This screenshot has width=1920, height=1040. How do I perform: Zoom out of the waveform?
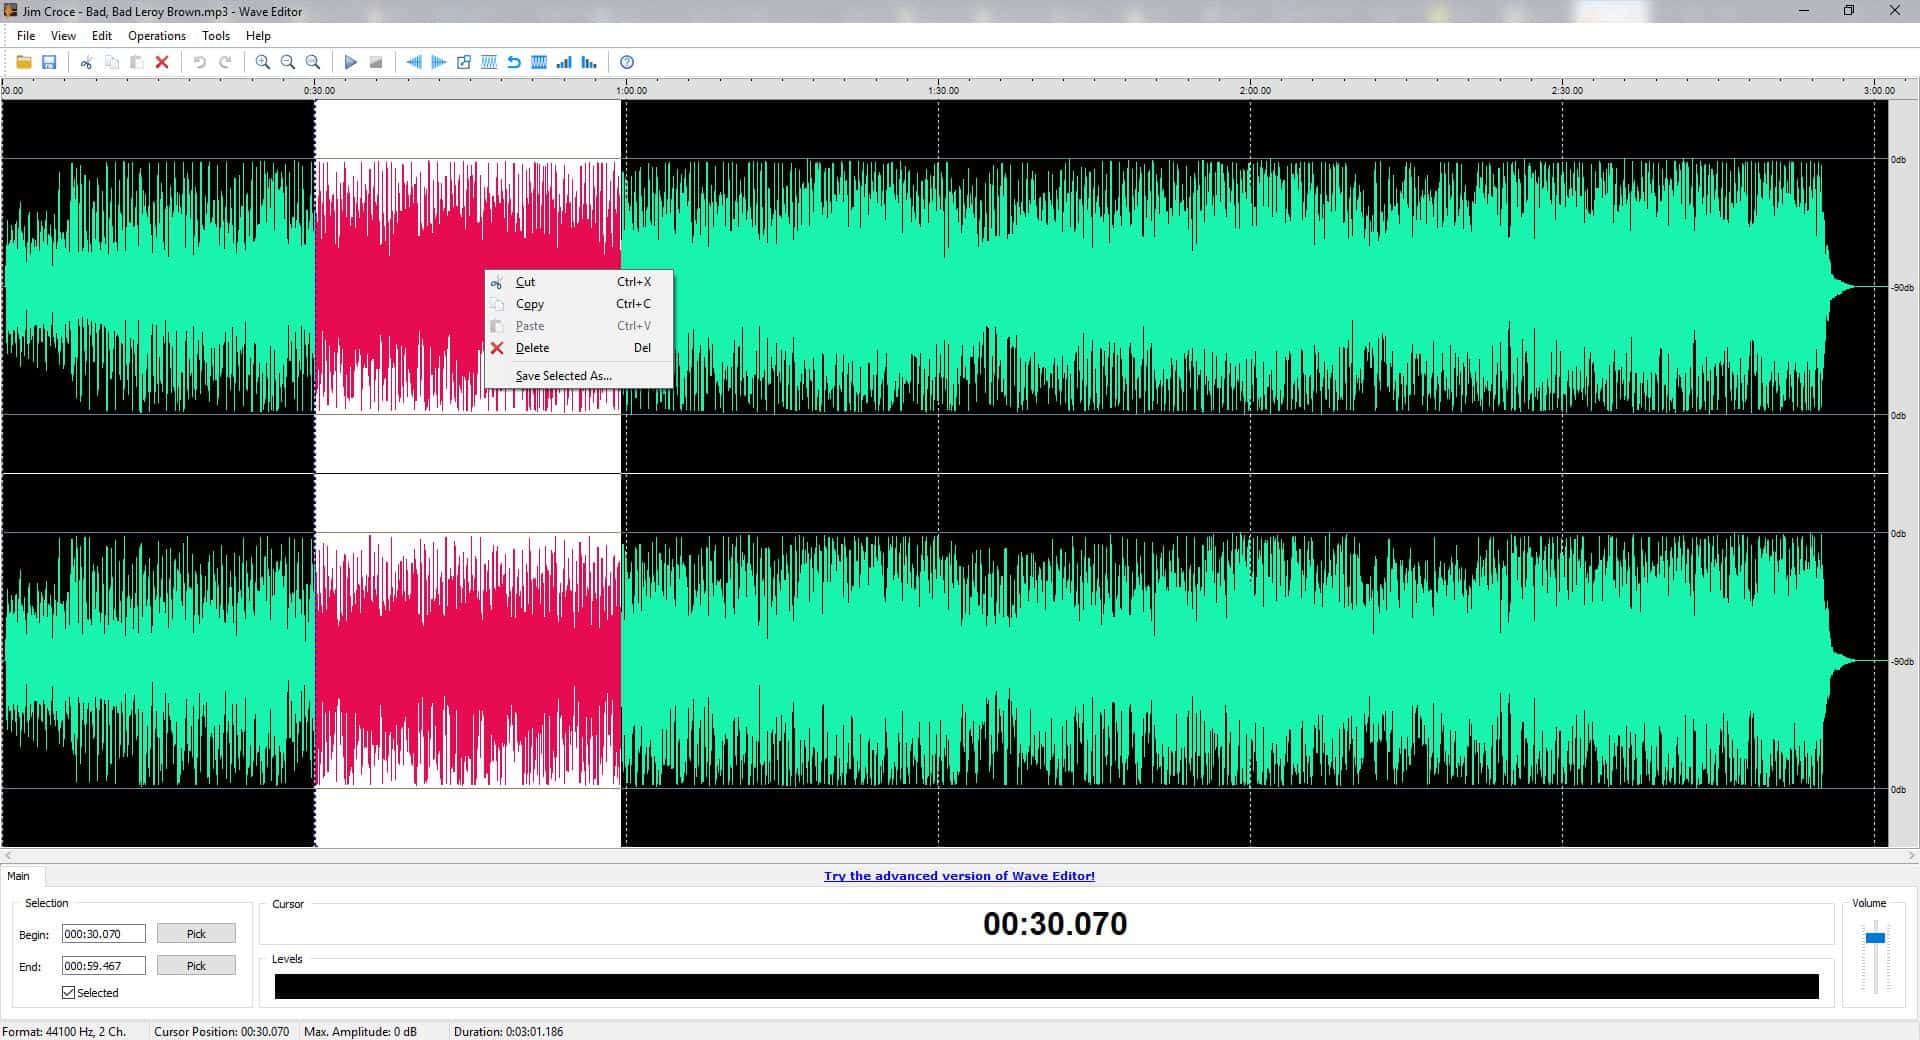[288, 62]
